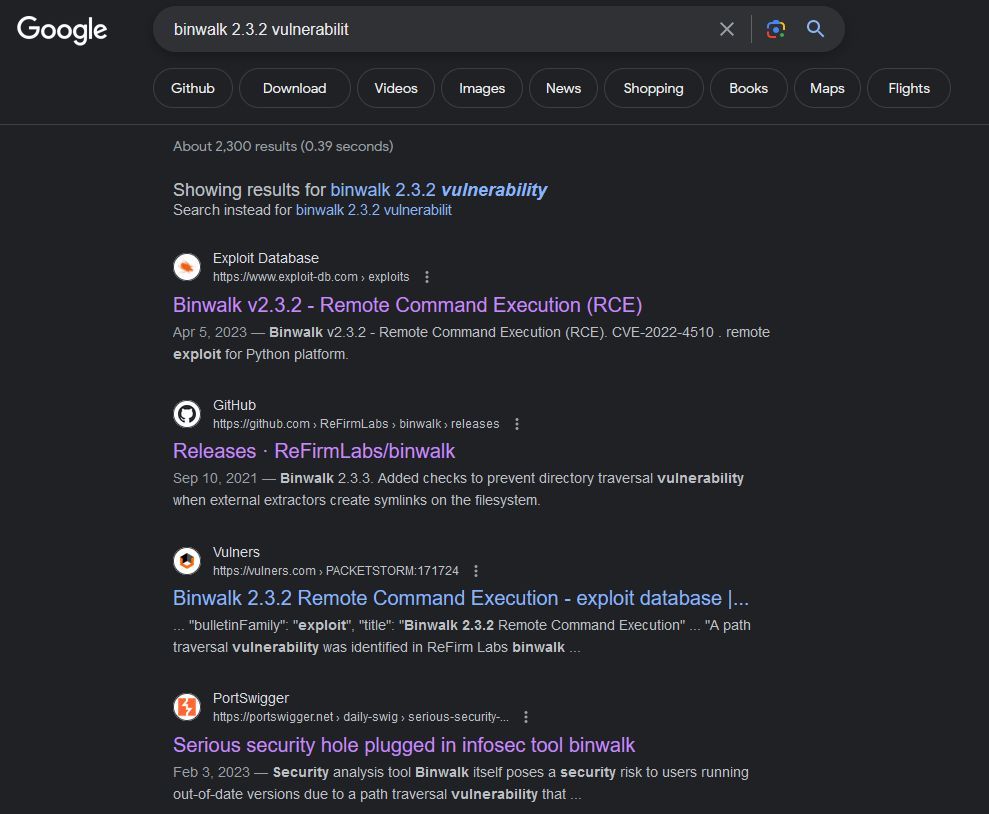Open the three-dot menu for Vulners result
The width and height of the screenshot is (989, 814).
click(476, 571)
